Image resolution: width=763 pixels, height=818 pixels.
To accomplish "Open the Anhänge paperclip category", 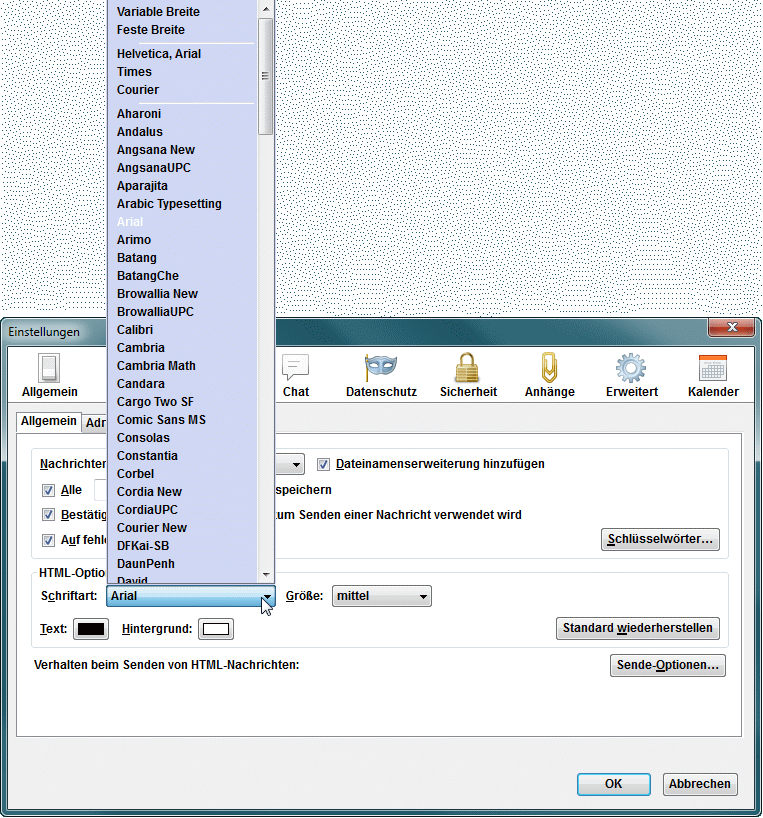I will point(549,376).
